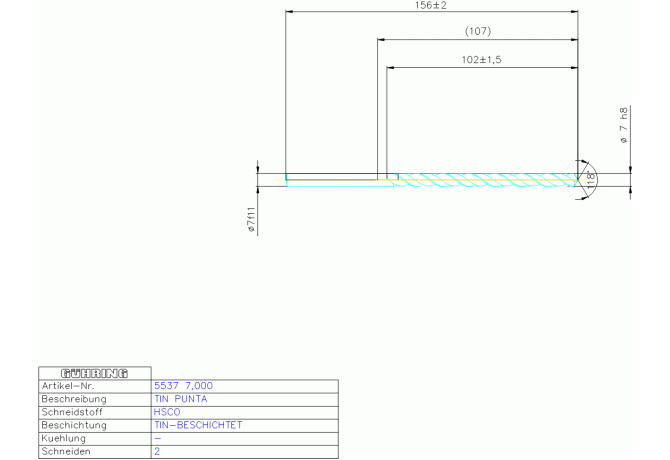Viewport: 670px width, 460px height.
Task: Click the 118° point angle label
Action: [591, 180]
